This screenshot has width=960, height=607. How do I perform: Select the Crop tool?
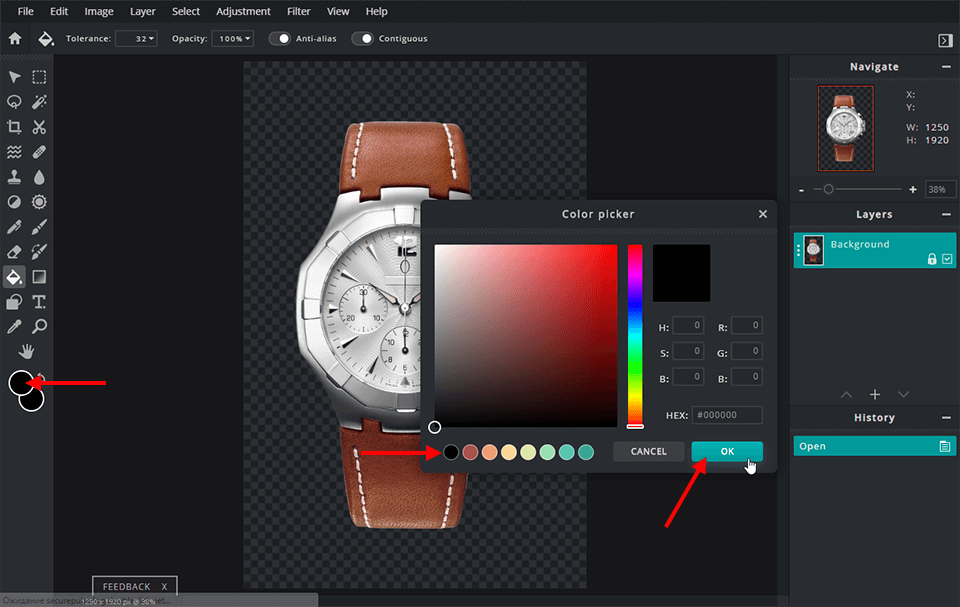(13, 127)
